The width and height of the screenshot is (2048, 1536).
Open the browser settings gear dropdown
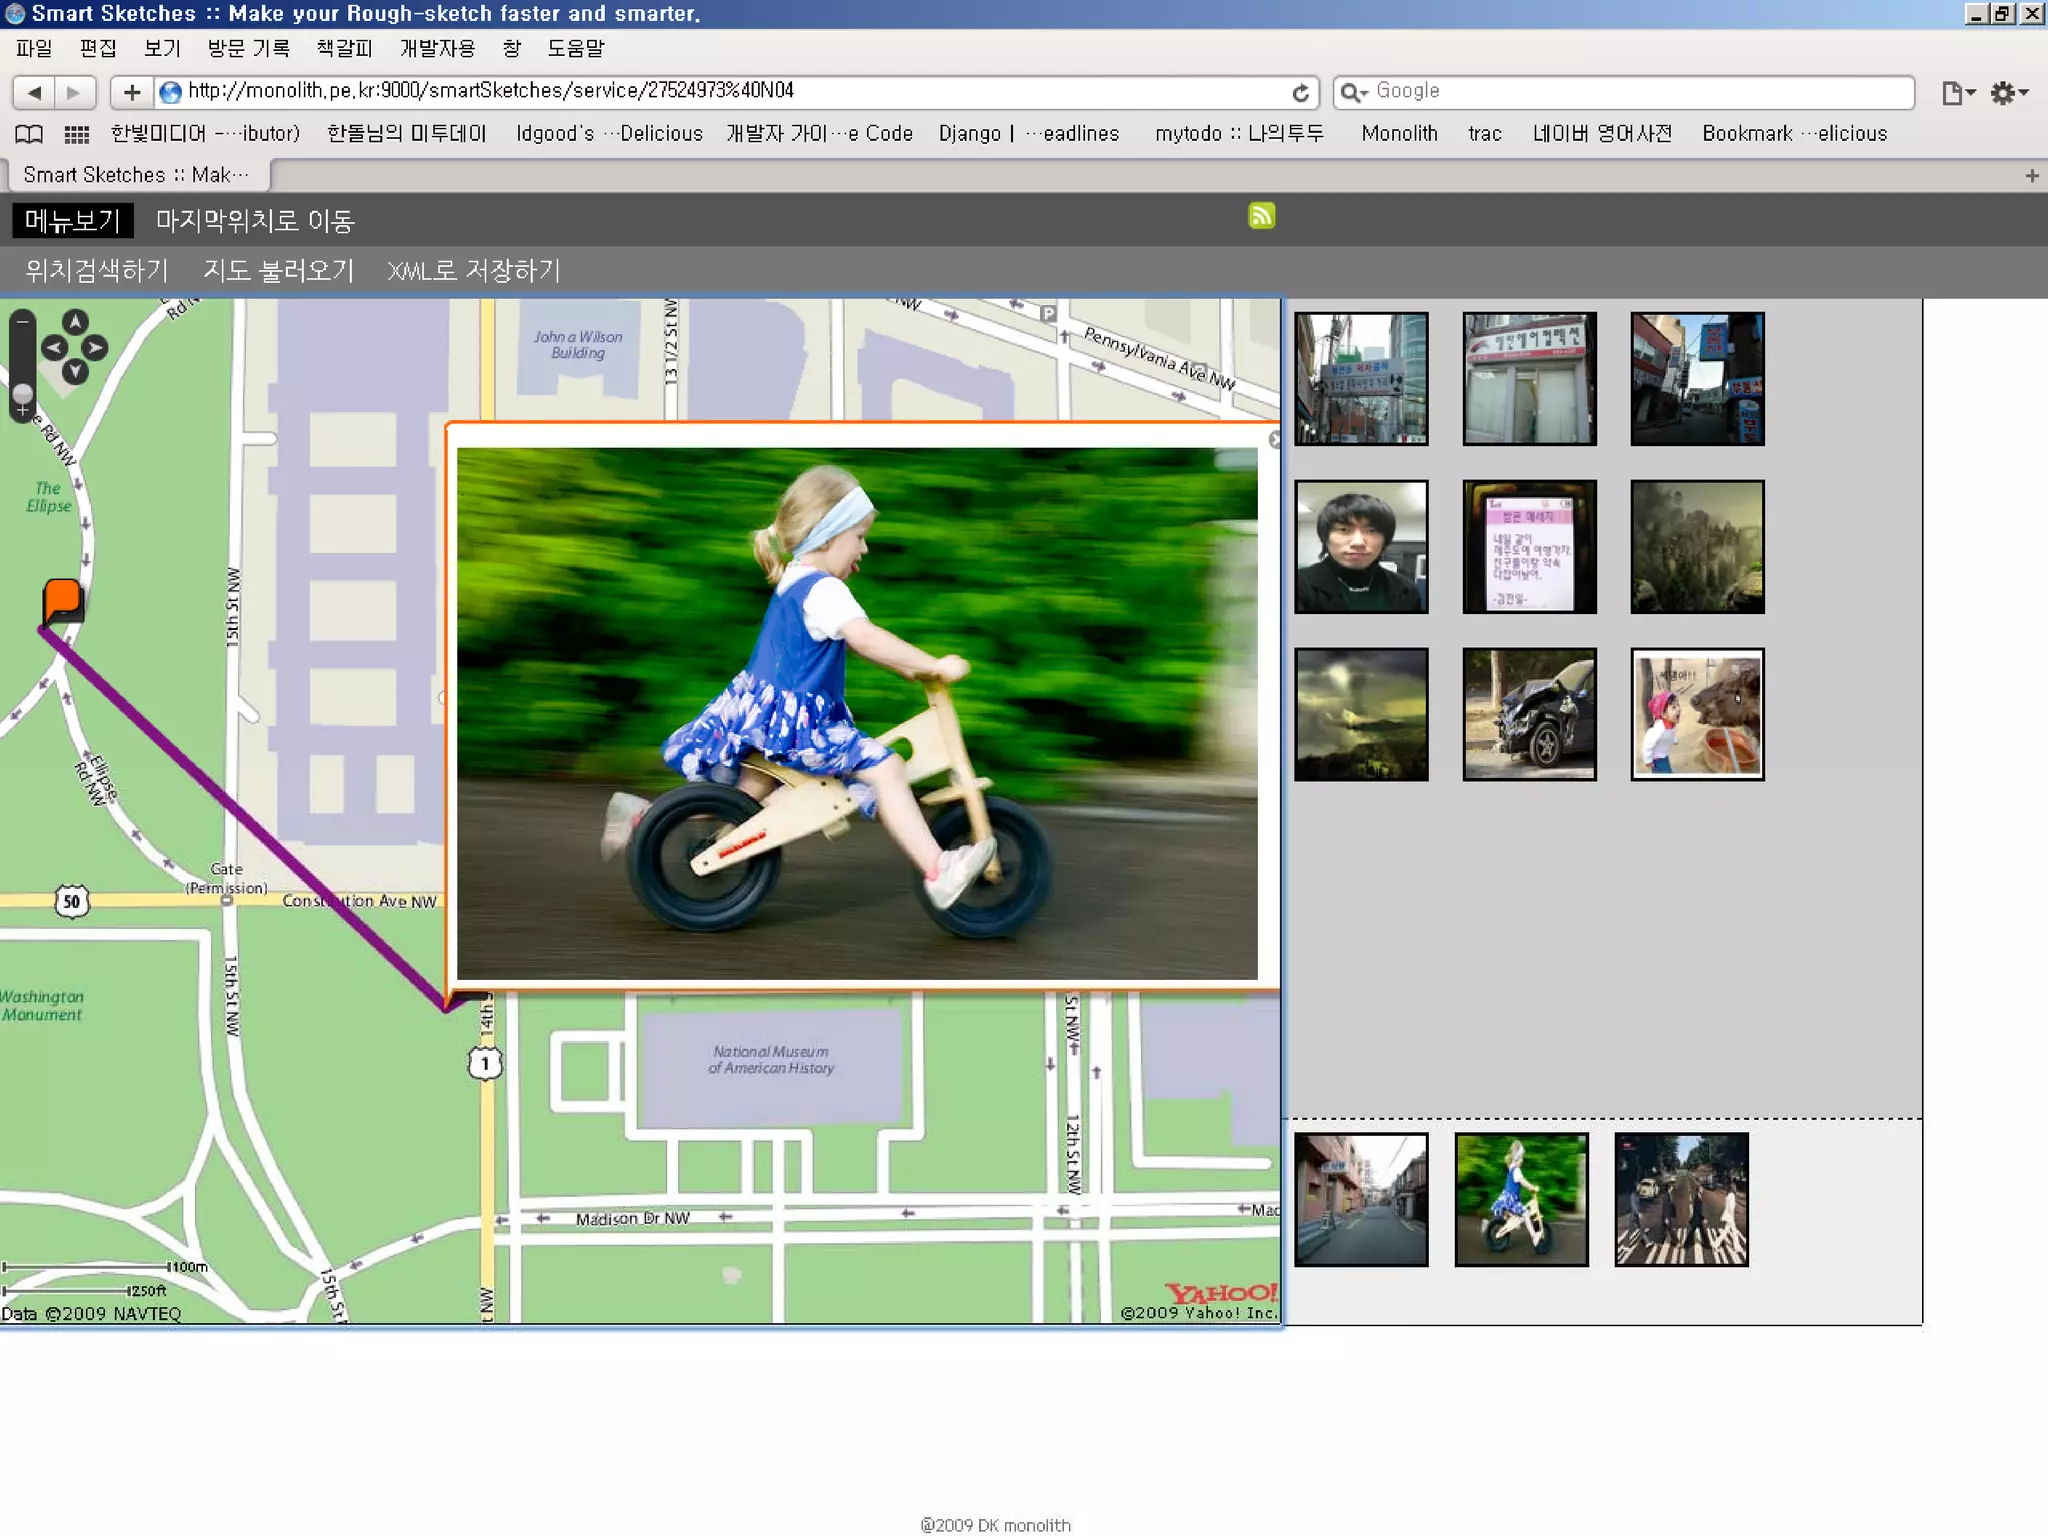pyautogui.click(x=2008, y=93)
